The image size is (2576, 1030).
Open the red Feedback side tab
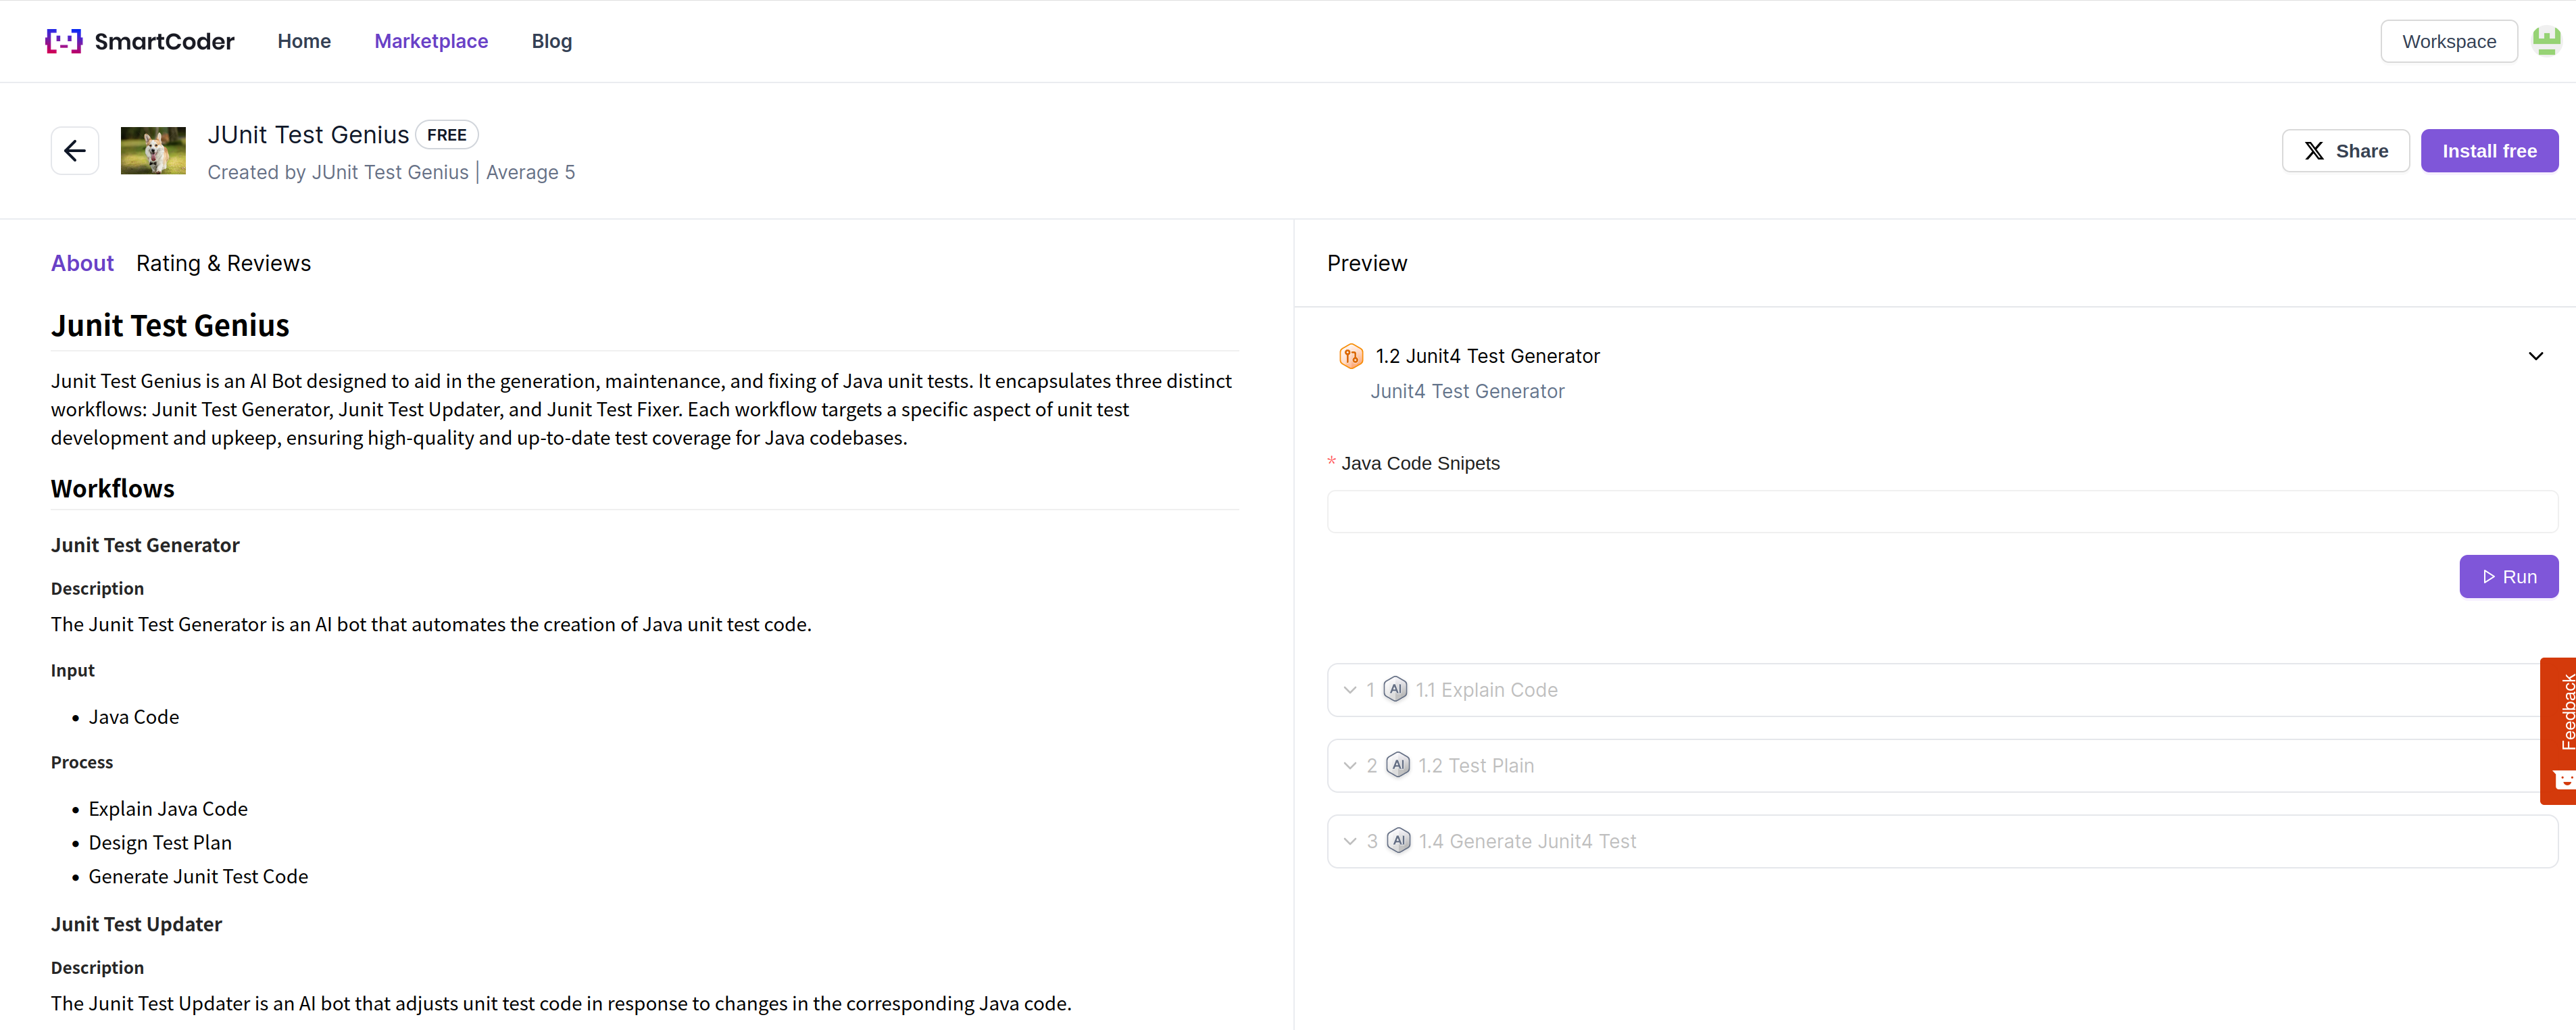click(2560, 730)
